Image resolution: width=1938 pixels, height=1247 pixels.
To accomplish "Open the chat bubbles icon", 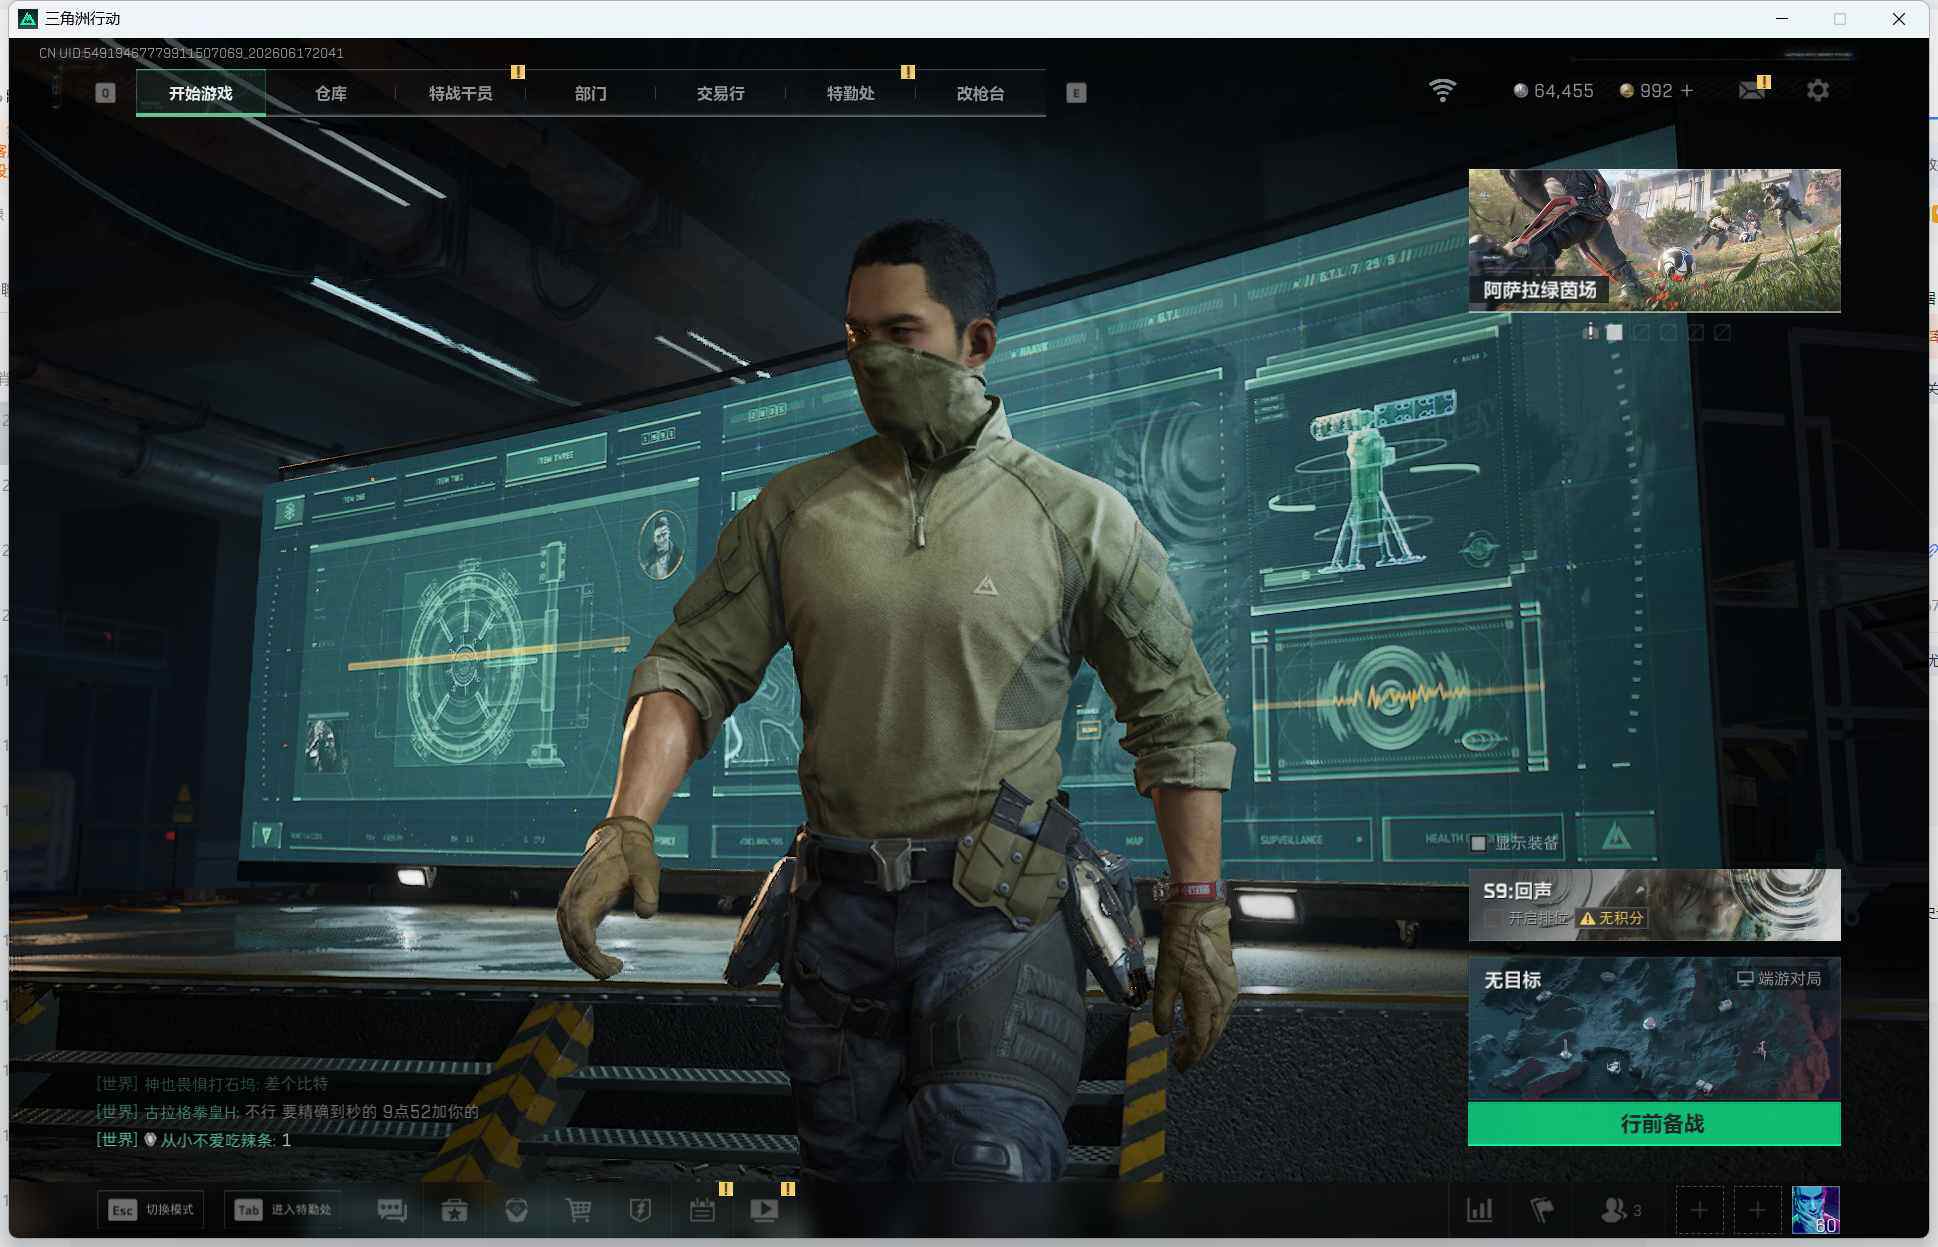I will tap(392, 1210).
